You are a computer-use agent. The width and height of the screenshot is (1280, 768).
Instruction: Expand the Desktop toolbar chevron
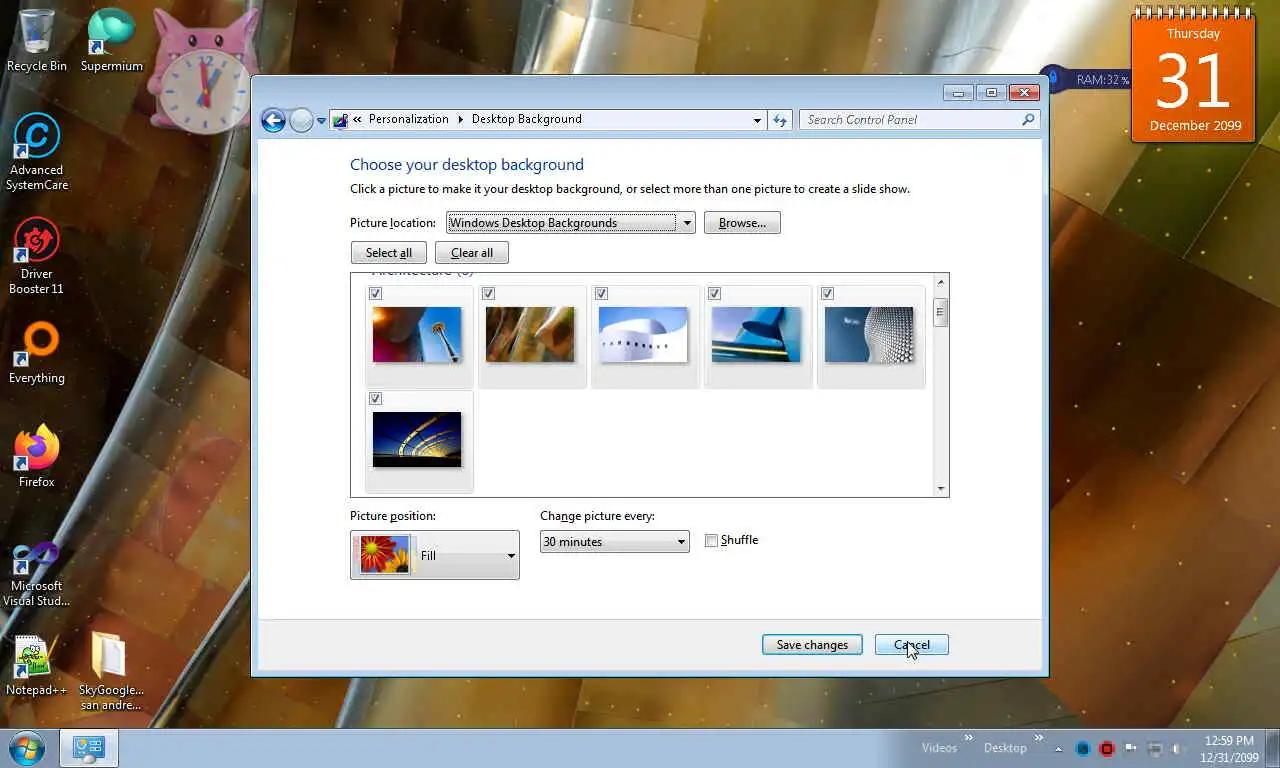pos(1038,739)
